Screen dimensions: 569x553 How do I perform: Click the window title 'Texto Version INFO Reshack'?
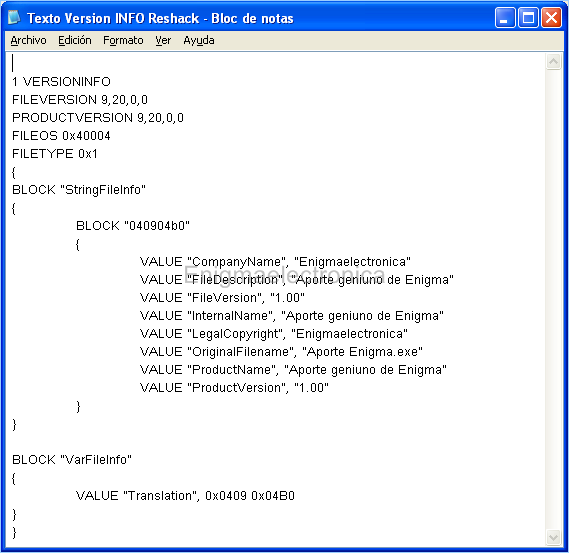[113, 18]
